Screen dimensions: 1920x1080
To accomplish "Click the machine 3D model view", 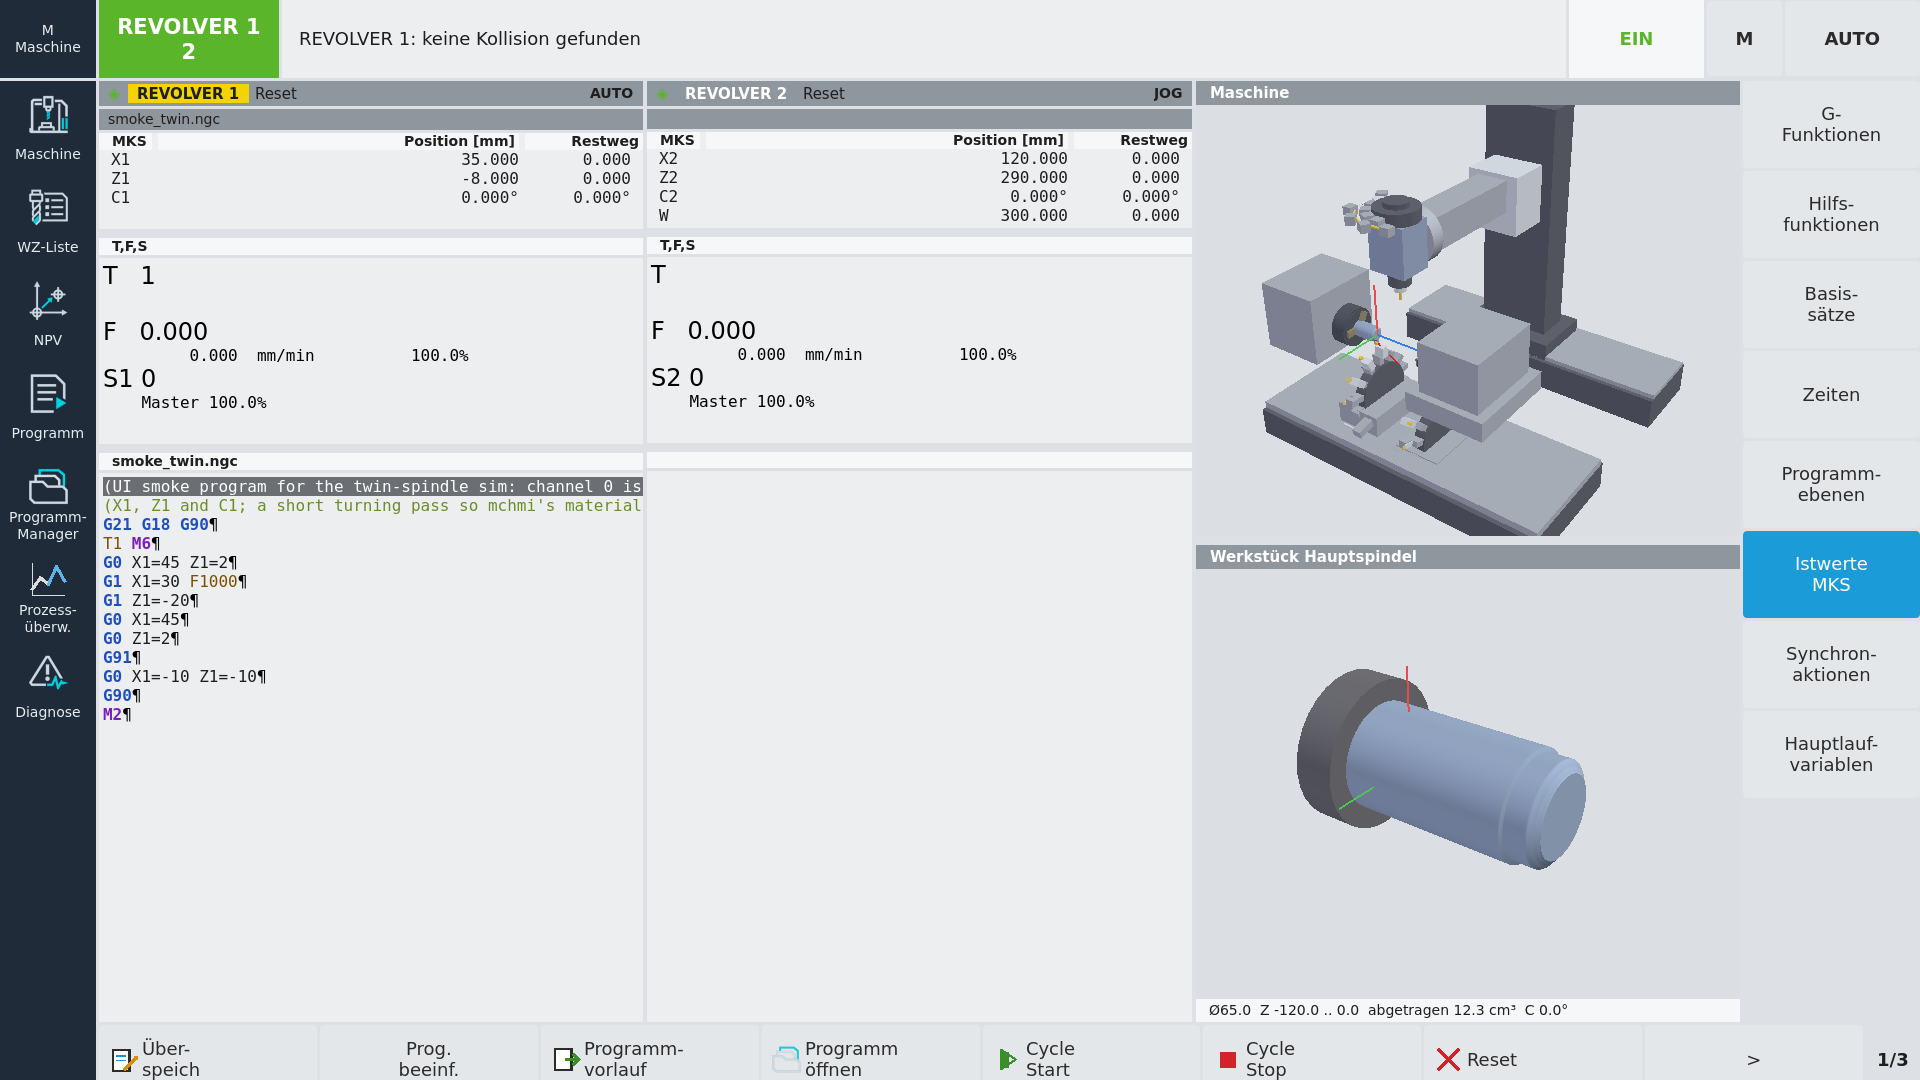I will tap(1467, 321).
